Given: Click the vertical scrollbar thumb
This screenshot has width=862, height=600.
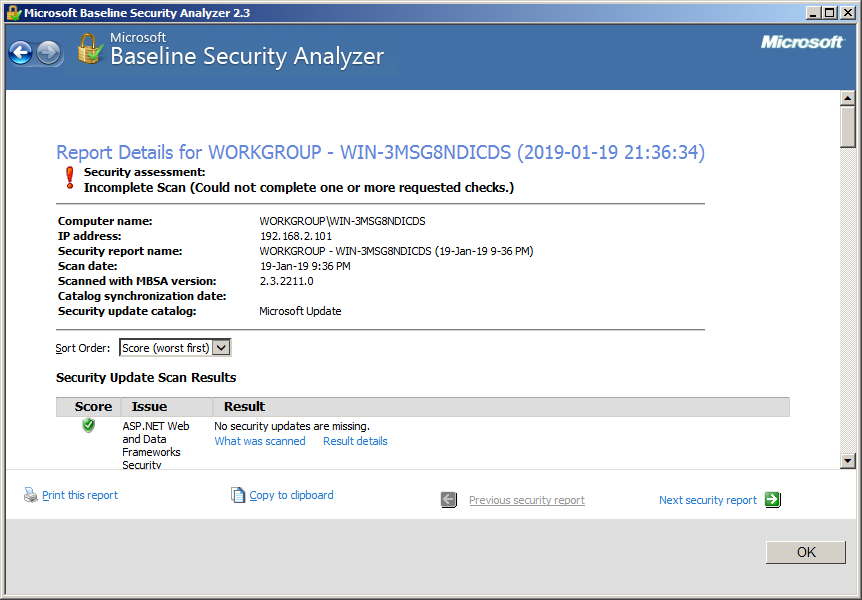Looking at the screenshot, I should 848,127.
